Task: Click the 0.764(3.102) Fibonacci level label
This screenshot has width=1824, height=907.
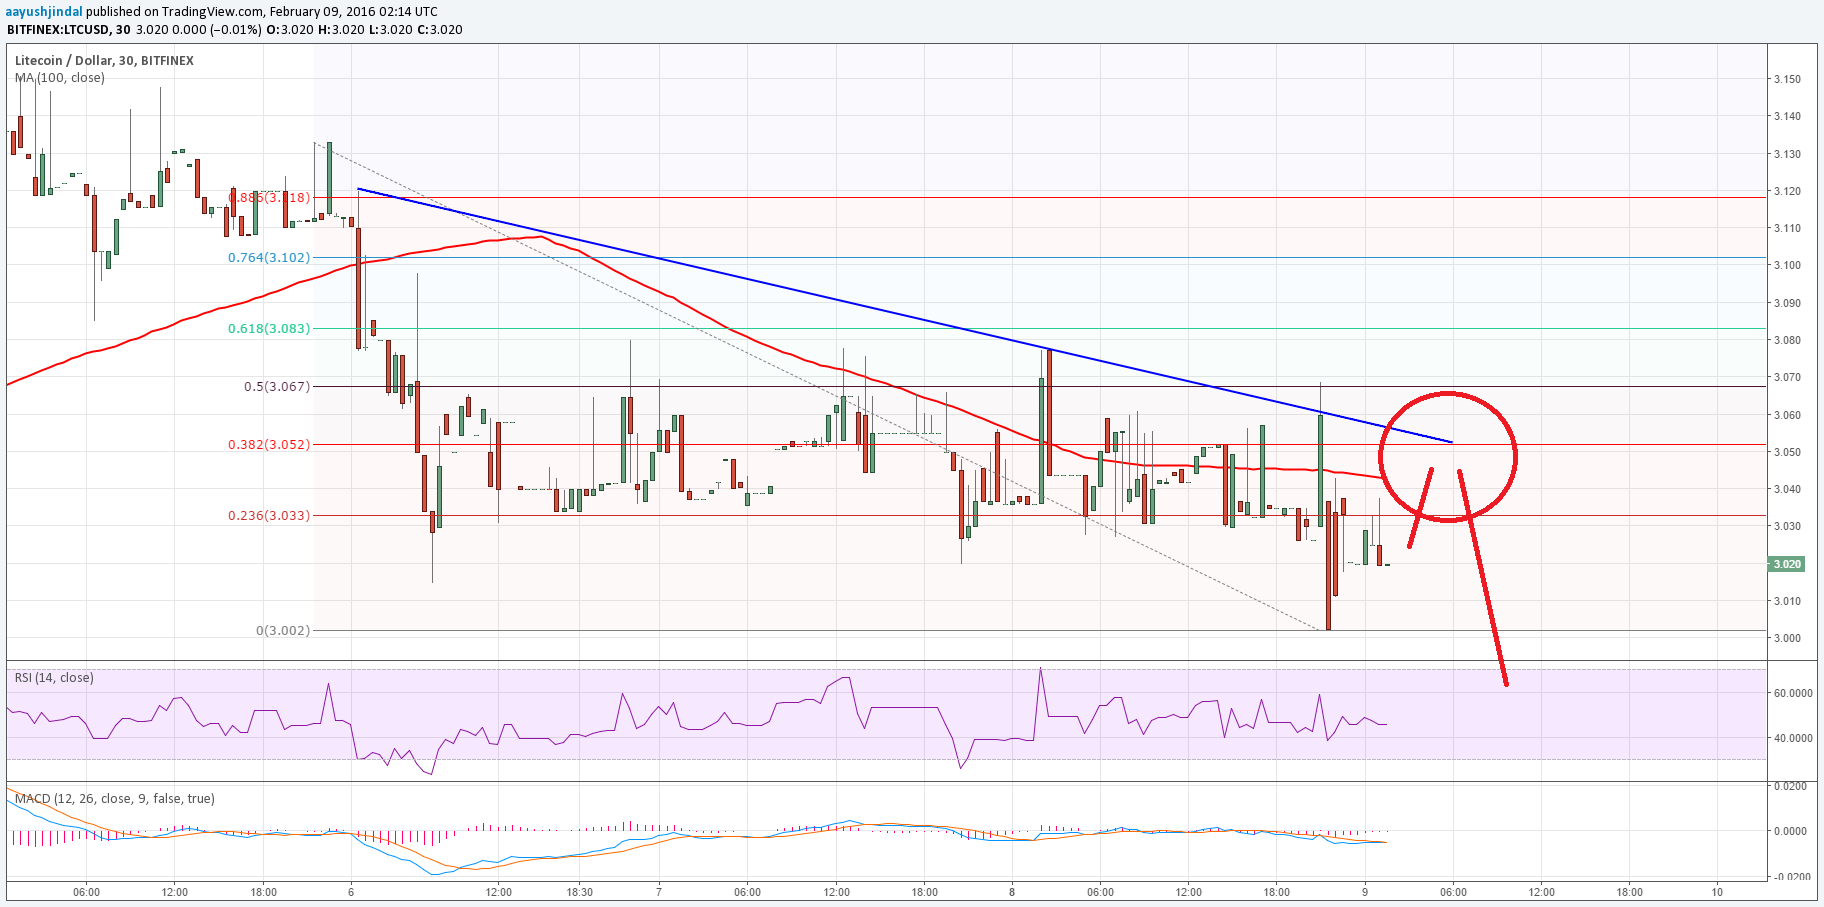Action: tap(269, 258)
